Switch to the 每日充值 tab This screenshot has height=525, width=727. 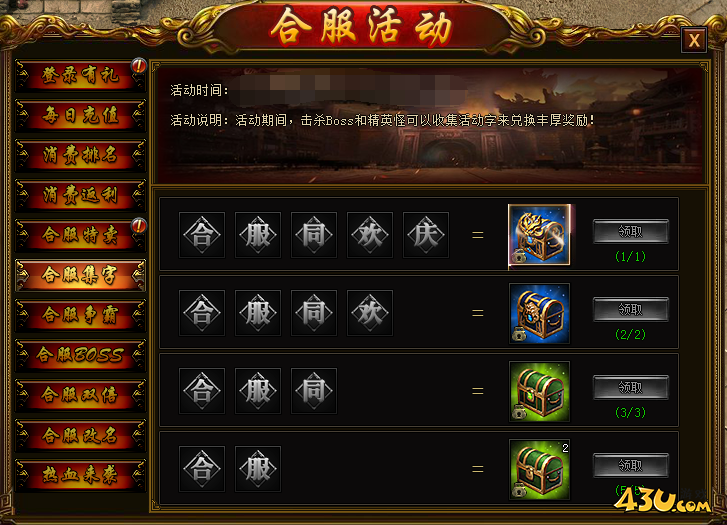[x=81, y=115]
